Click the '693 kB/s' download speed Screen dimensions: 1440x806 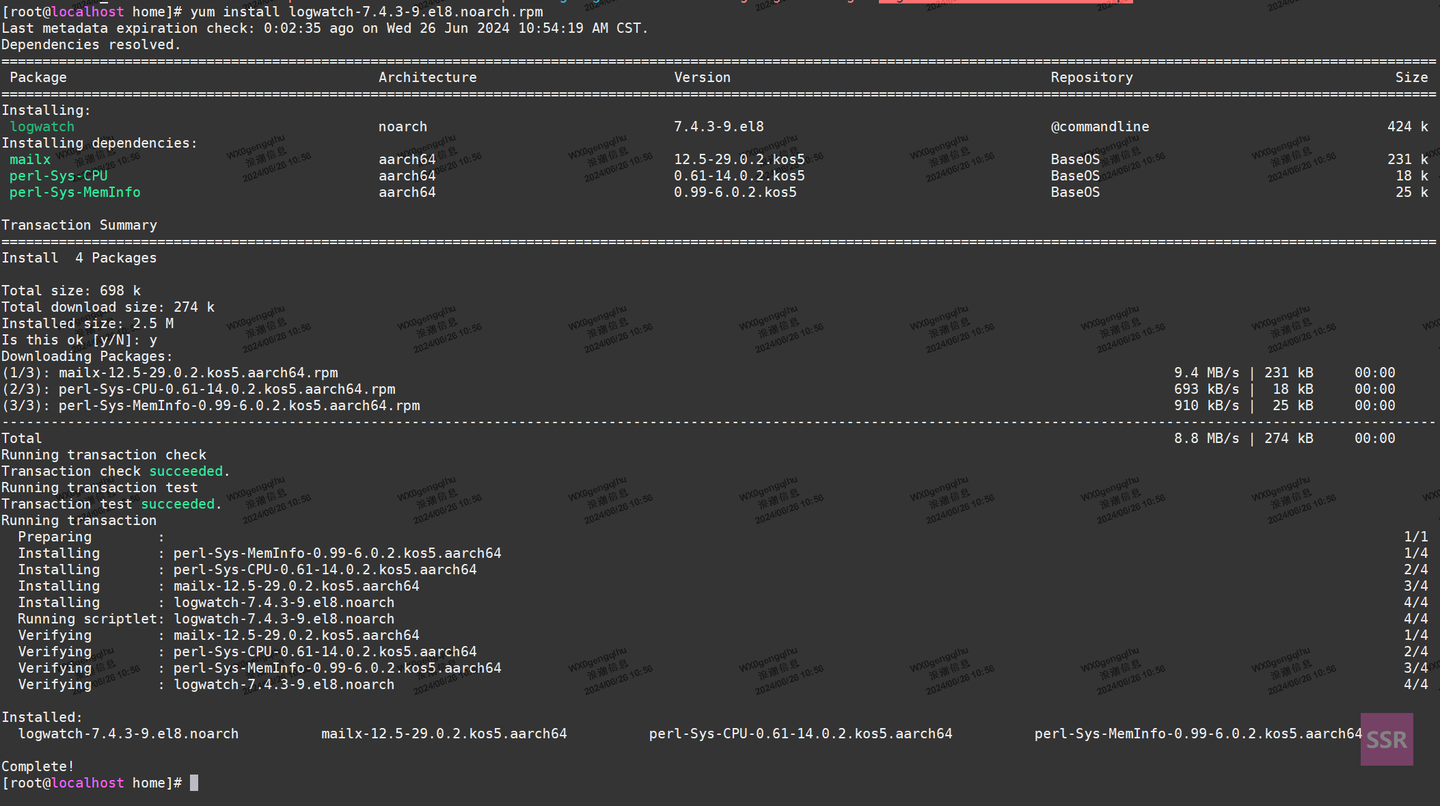click(1207, 389)
